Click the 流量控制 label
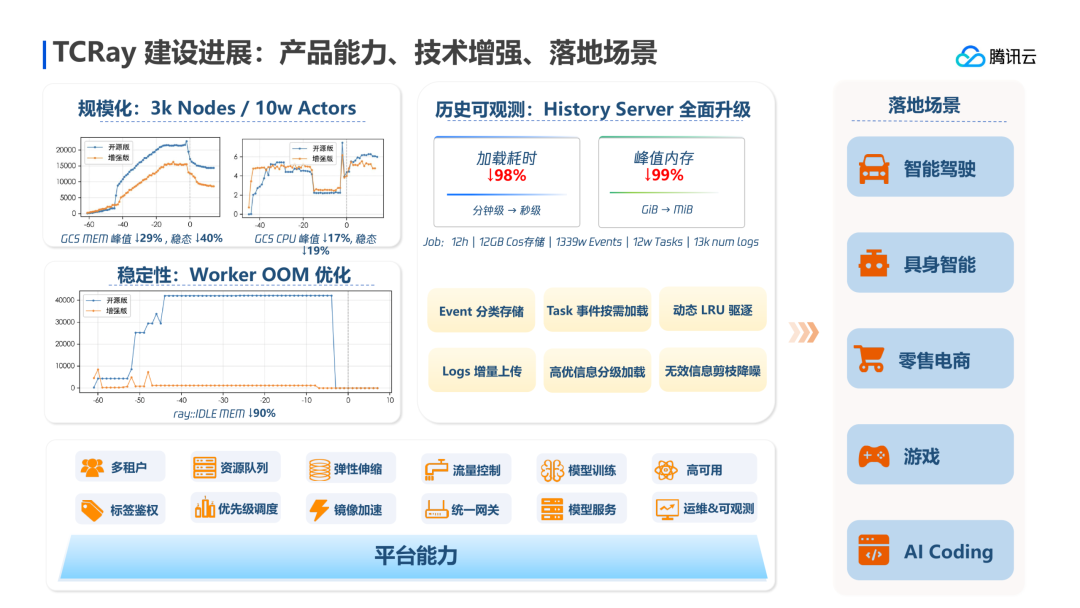 (476, 470)
